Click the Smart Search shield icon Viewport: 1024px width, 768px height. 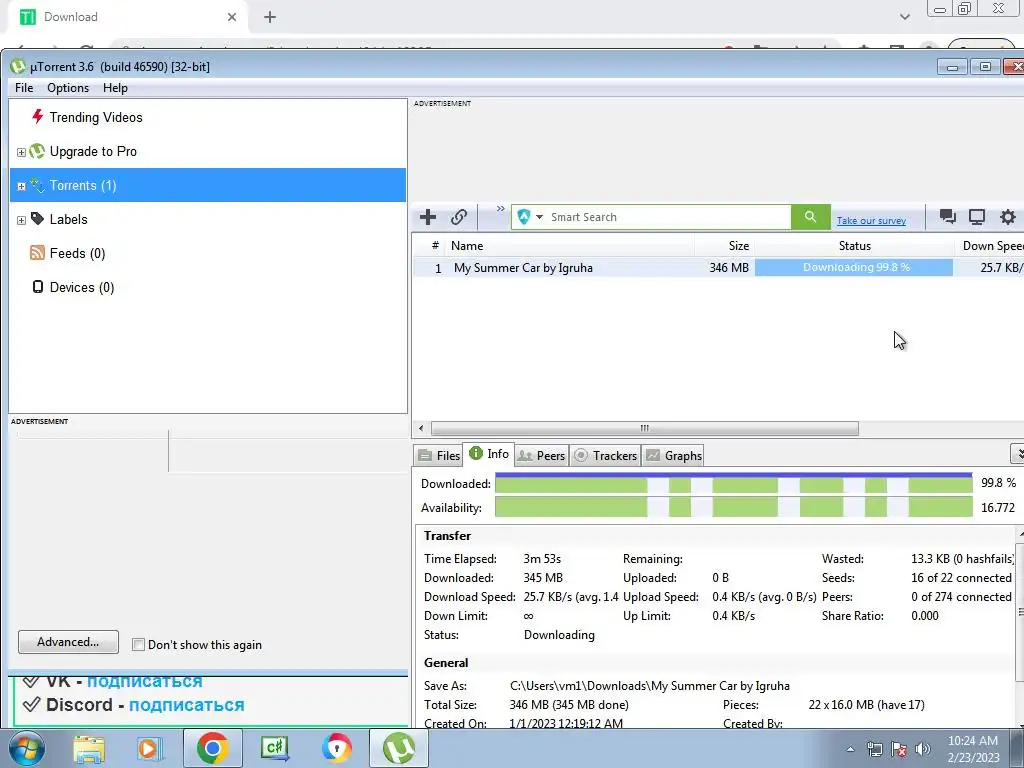(x=524, y=217)
